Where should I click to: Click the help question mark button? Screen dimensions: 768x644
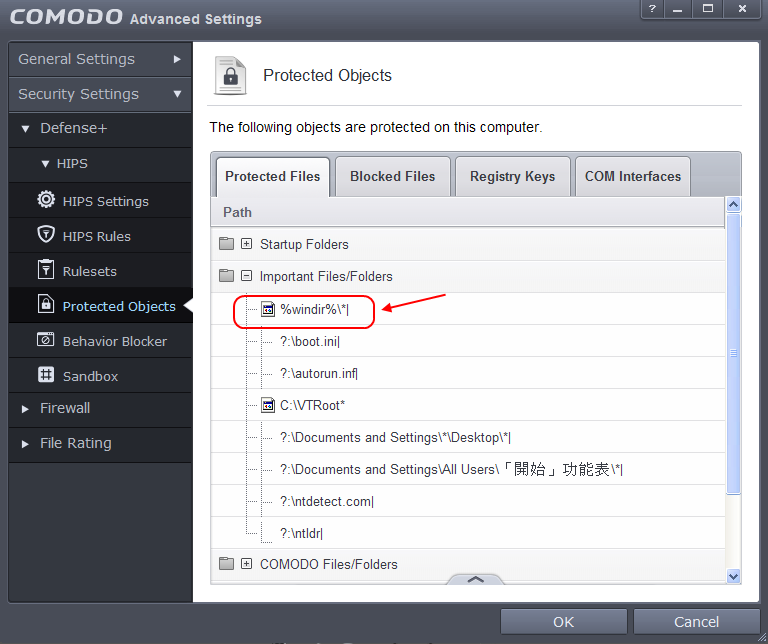pyautogui.click(x=652, y=9)
